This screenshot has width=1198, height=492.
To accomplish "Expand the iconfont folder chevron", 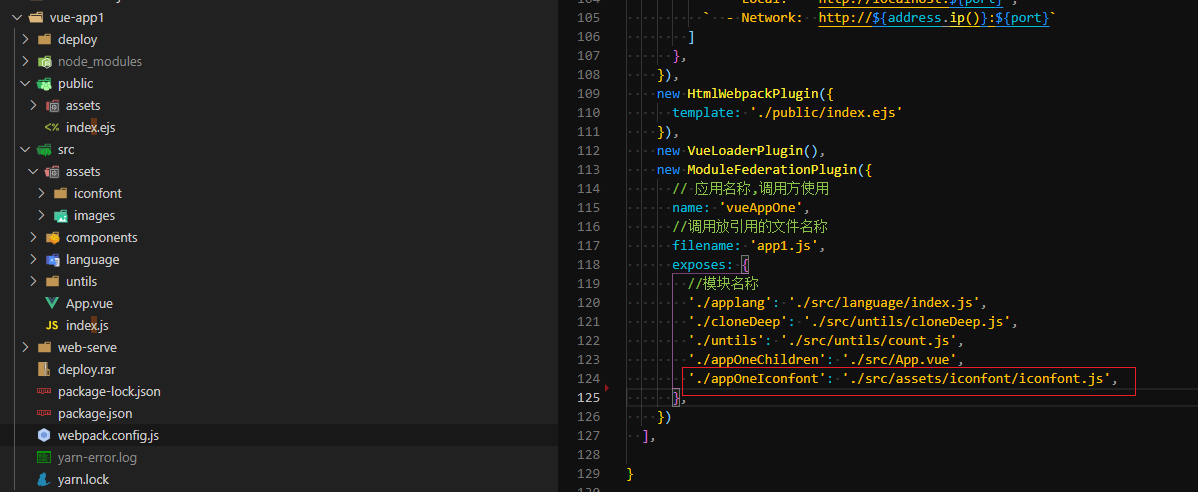I will tap(42, 194).
